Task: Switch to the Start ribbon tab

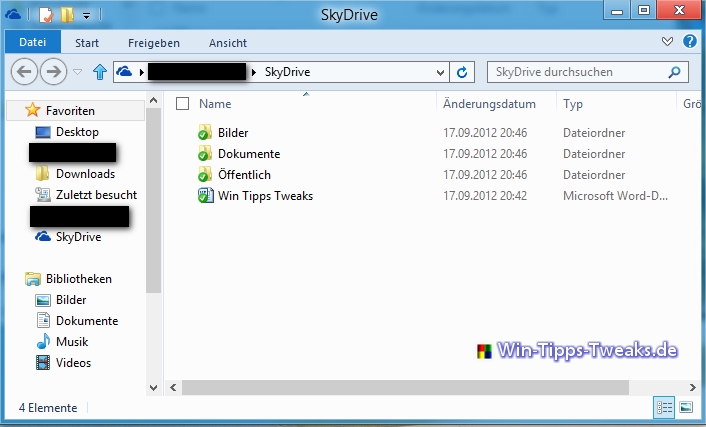Action: click(x=87, y=43)
